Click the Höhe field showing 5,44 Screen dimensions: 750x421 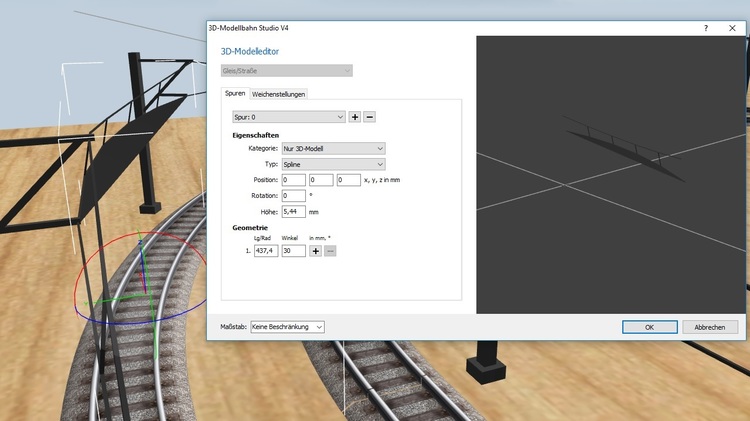(x=293, y=211)
